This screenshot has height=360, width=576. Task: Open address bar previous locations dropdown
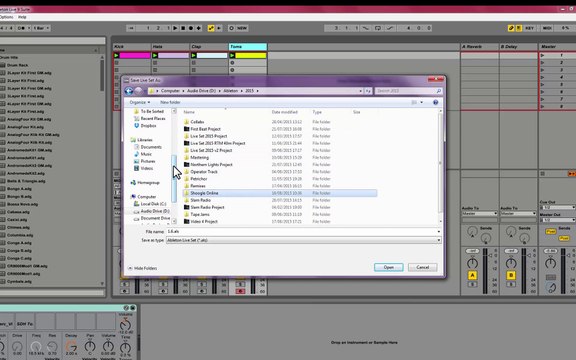361,91
